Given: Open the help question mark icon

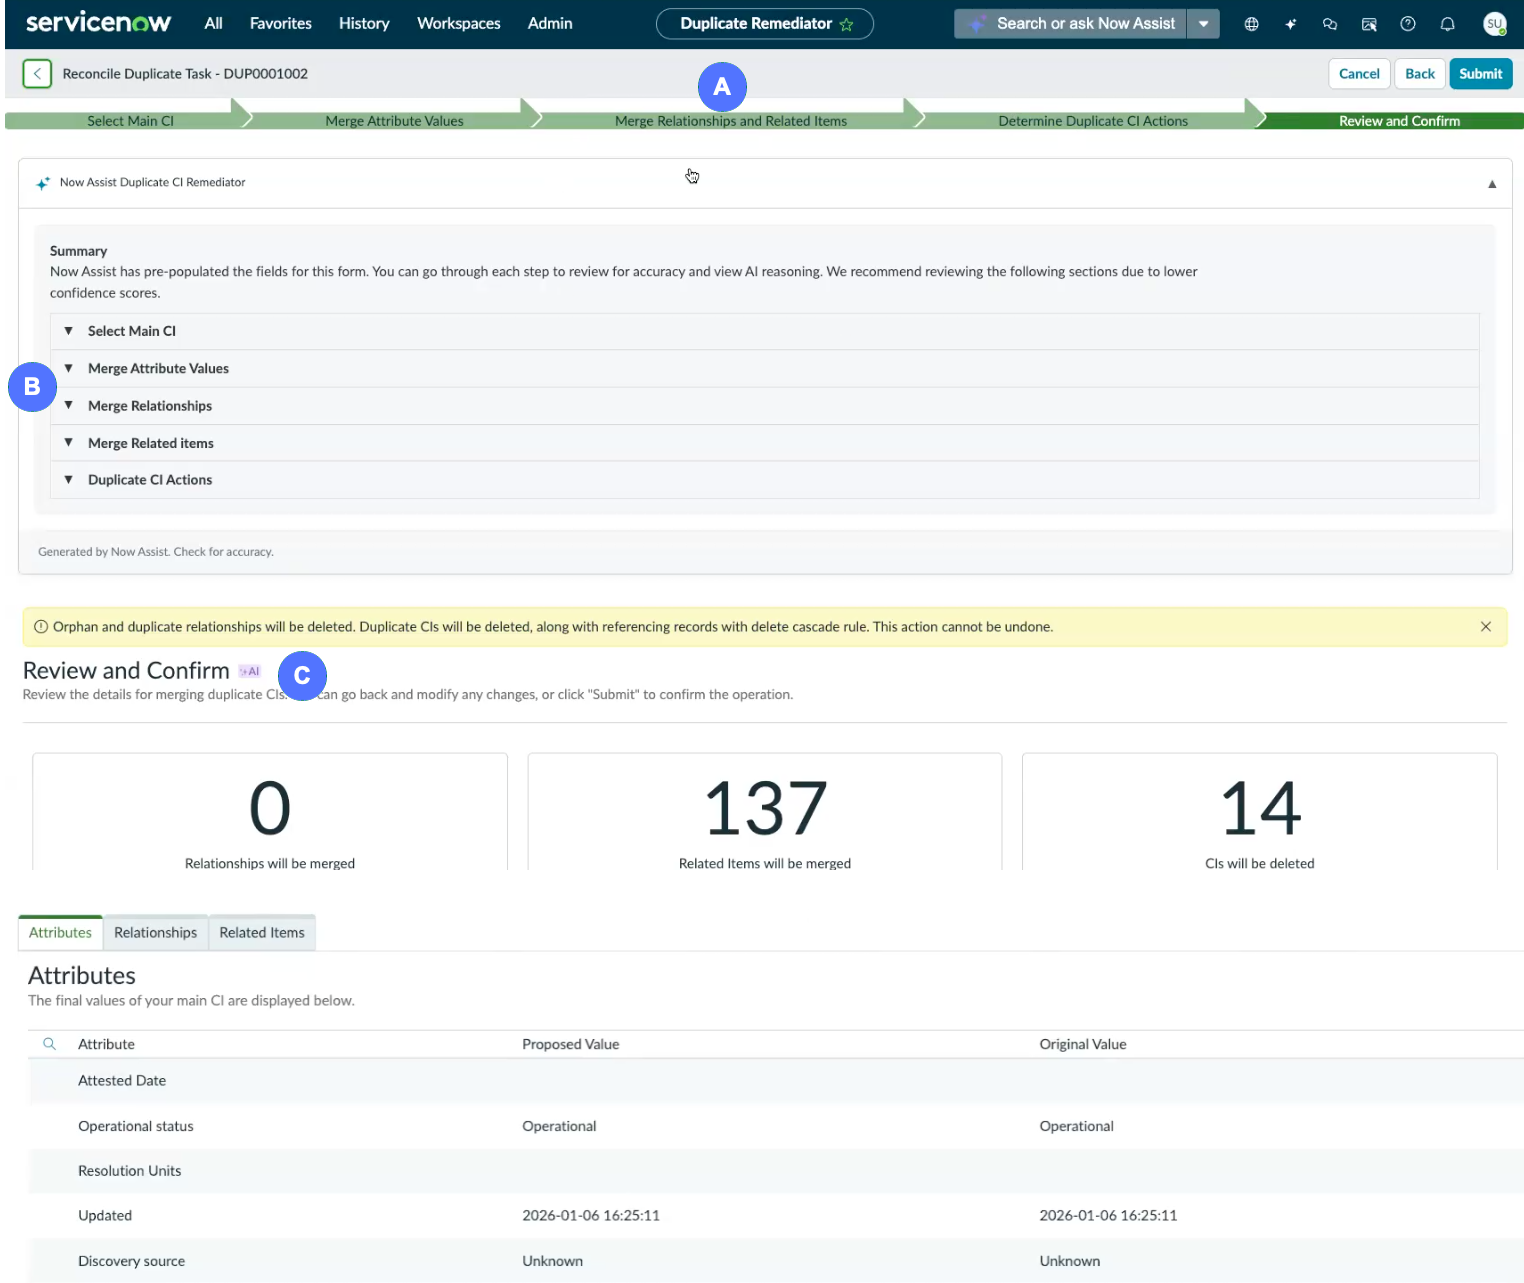Looking at the screenshot, I should [x=1408, y=24].
